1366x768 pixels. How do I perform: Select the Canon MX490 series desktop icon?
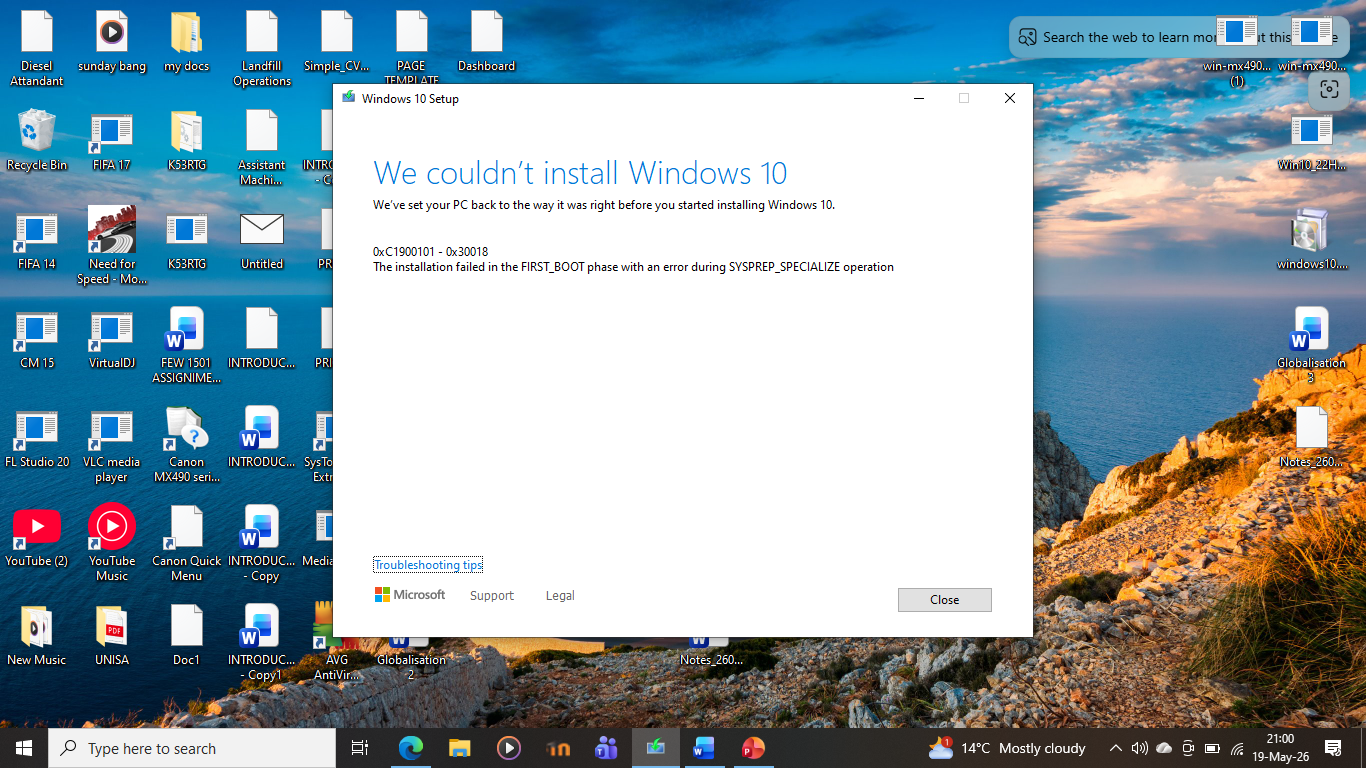[x=186, y=445]
